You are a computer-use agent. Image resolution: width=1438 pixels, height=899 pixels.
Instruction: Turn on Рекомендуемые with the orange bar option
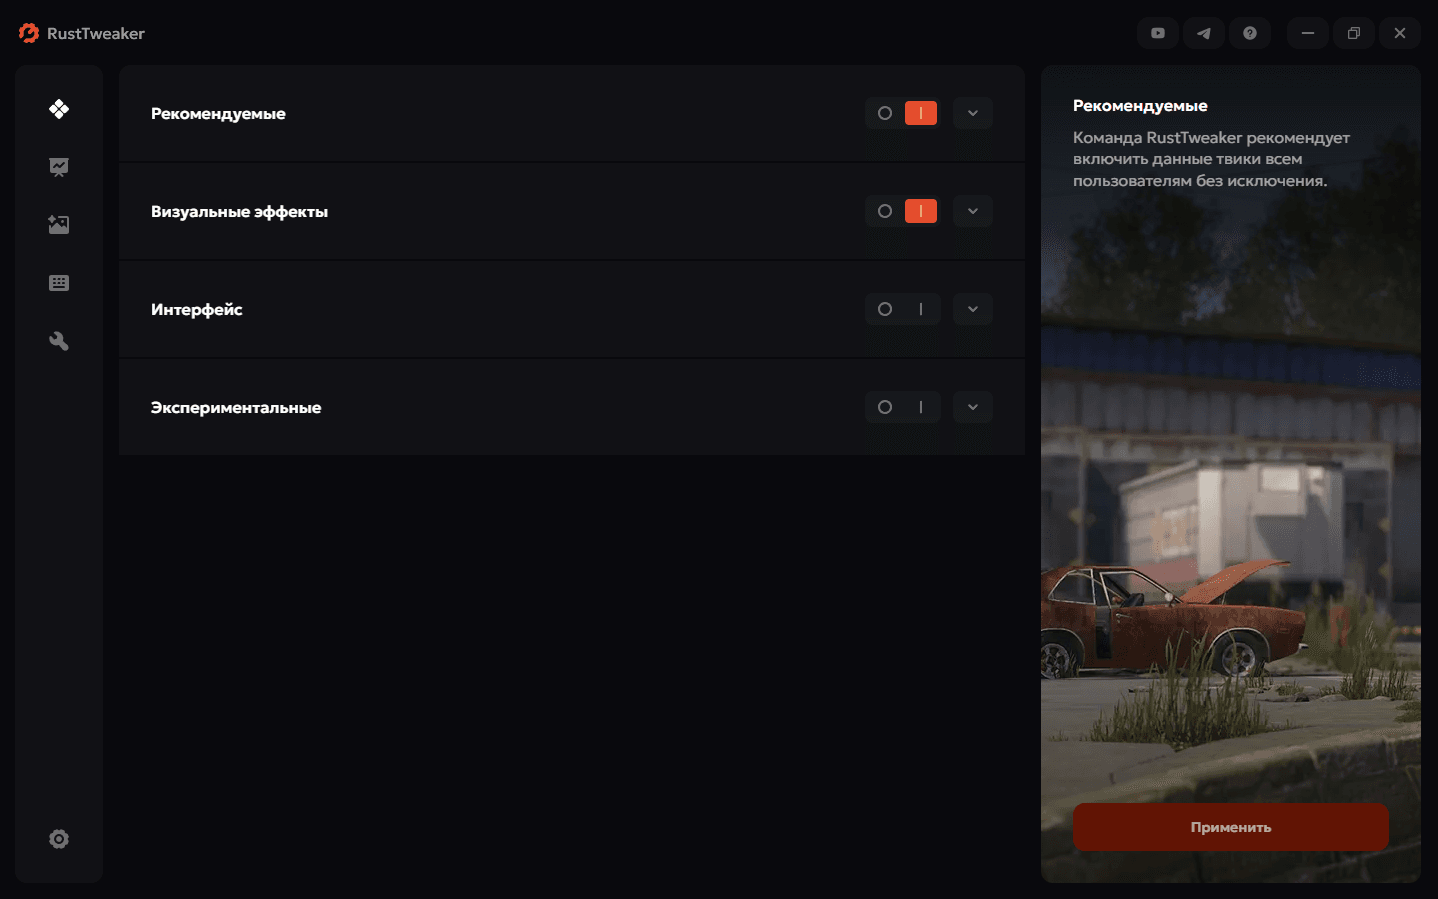pyautogui.click(x=921, y=113)
